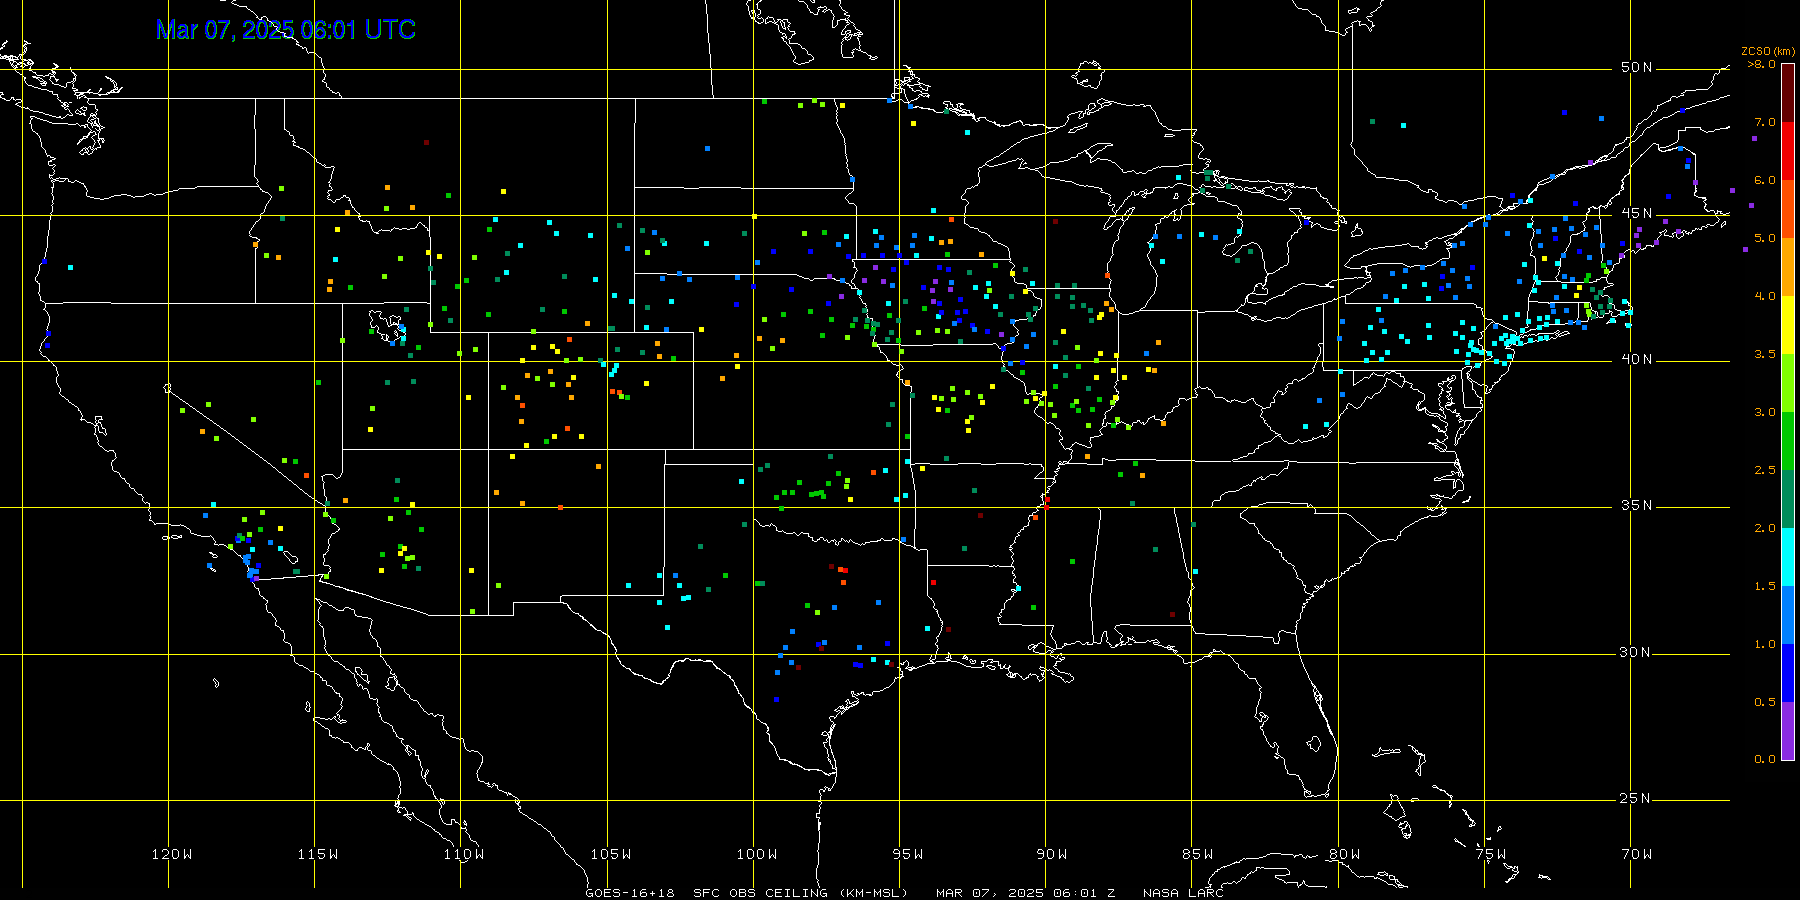Click the ZCSO (km) legend title
Viewport: 1800px width, 900px height.
[1768, 52]
